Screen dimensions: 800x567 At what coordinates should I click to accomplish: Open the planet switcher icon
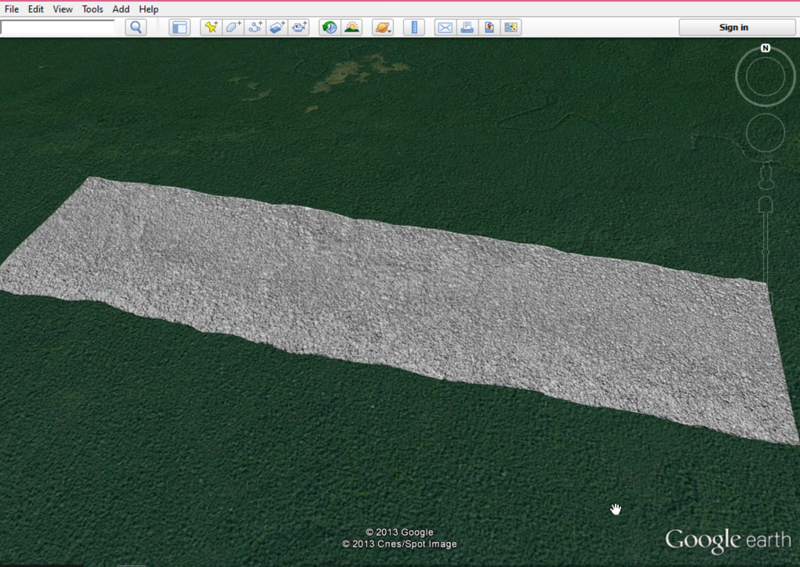pos(382,27)
